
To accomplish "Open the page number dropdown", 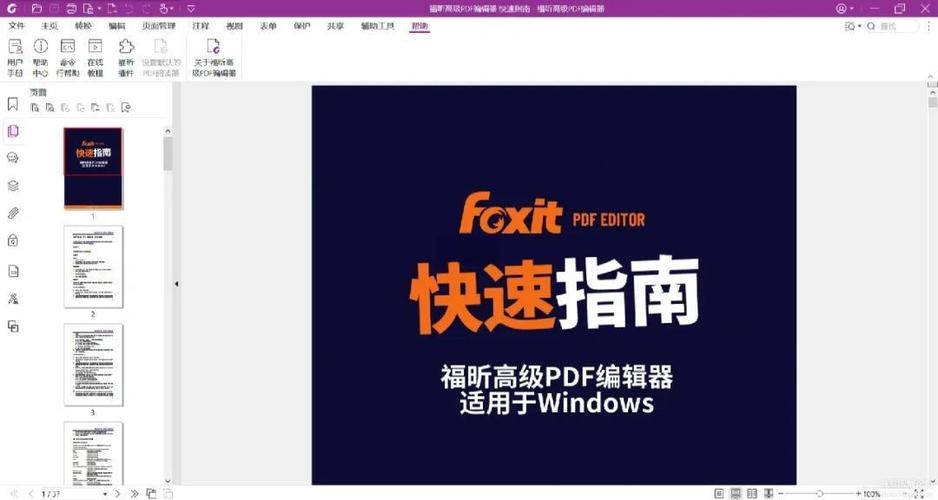I will 105,494.
